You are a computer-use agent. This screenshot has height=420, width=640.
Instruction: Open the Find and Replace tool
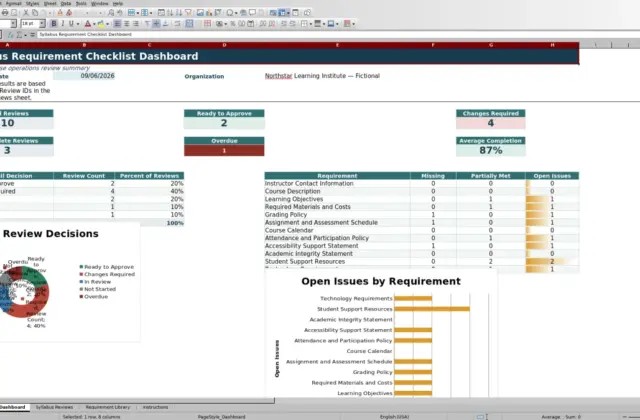pyautogui.click(x=111, y=13)
